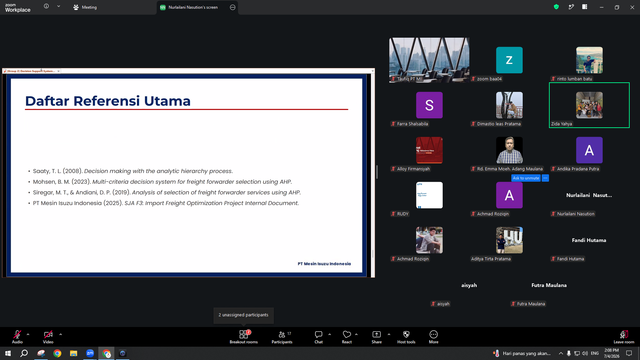This screenshot has width=640, height=360.
Task: Open Chrome from the Windows taskbar
Action: [x=57, y=353]
